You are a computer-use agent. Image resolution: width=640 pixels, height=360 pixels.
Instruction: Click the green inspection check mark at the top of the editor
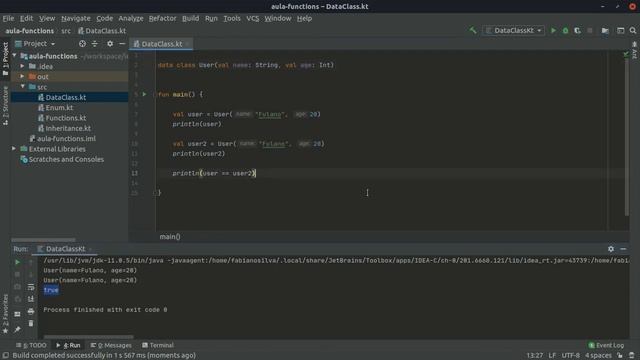click(626, 54)
